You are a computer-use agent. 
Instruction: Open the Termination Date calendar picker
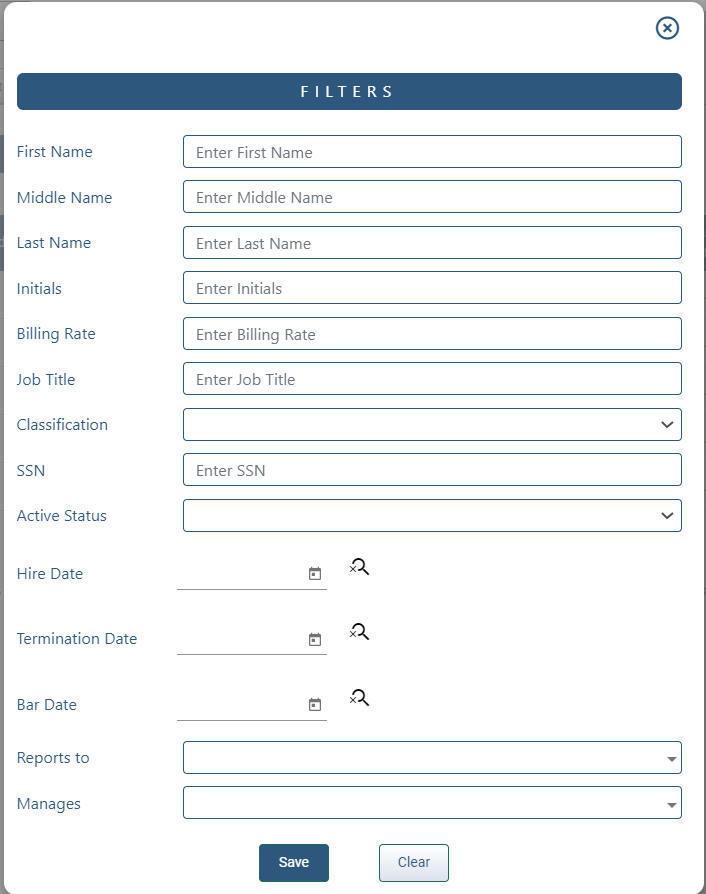point(315,639)
